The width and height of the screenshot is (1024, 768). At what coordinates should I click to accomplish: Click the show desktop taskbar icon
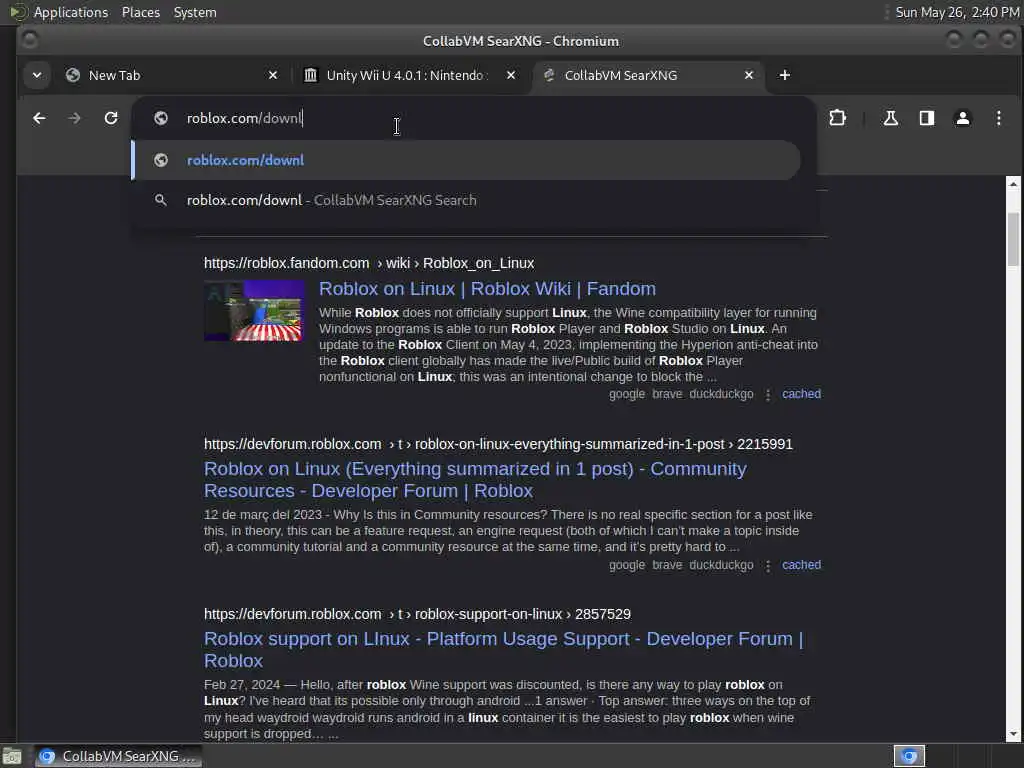[12, 756]
